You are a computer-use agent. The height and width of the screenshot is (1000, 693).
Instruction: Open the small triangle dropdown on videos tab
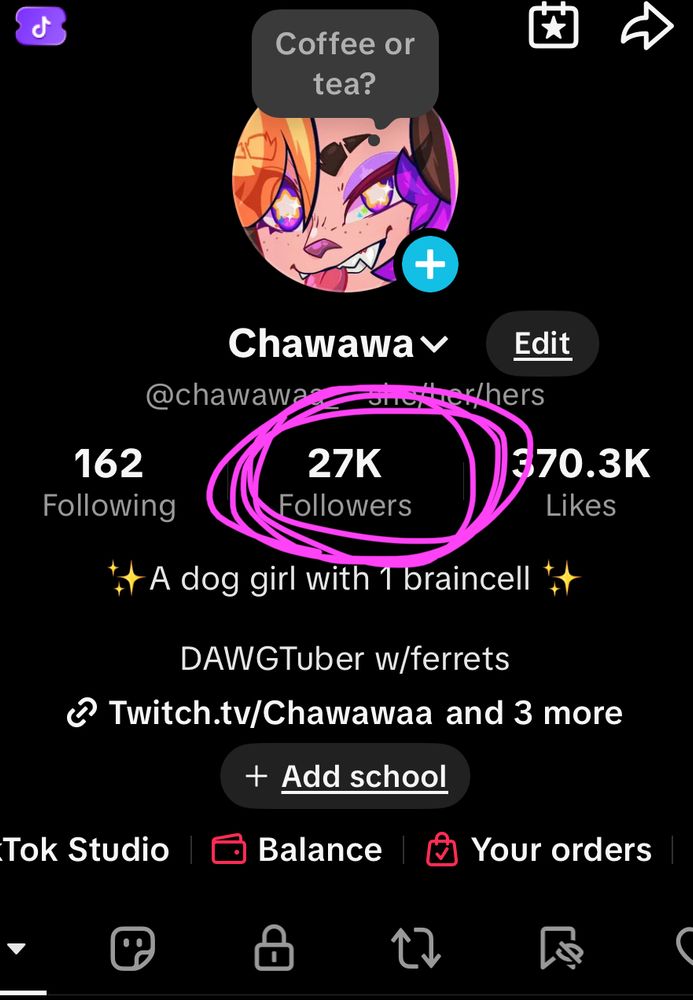[x=16, y=948]
